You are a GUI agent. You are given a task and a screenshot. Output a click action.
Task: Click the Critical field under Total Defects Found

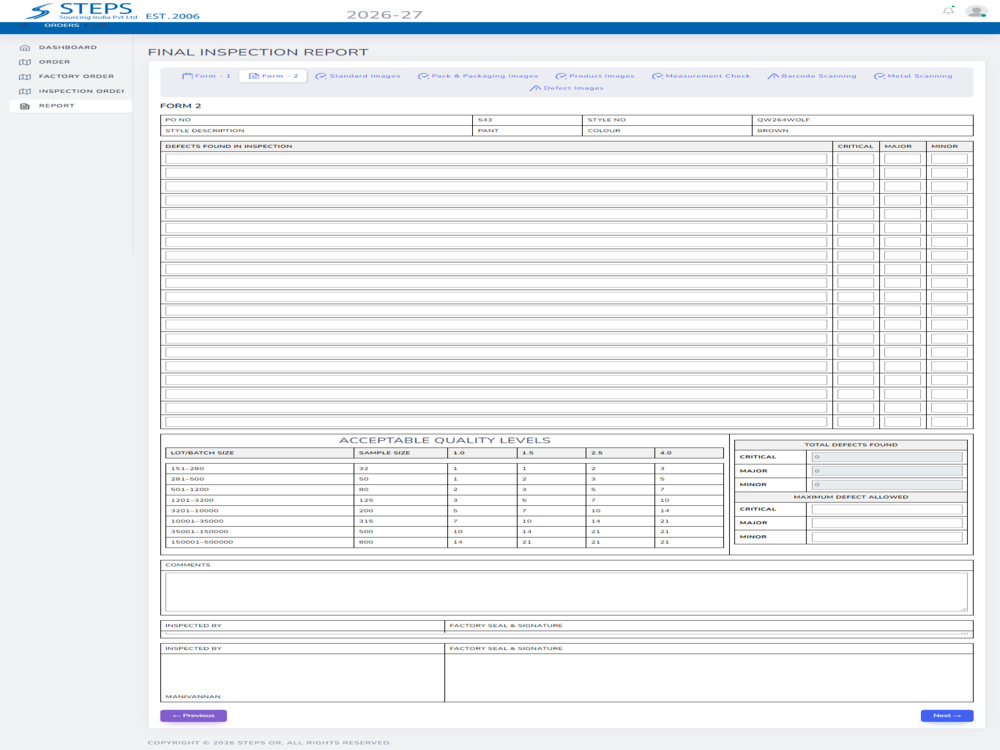coord(887,457)
